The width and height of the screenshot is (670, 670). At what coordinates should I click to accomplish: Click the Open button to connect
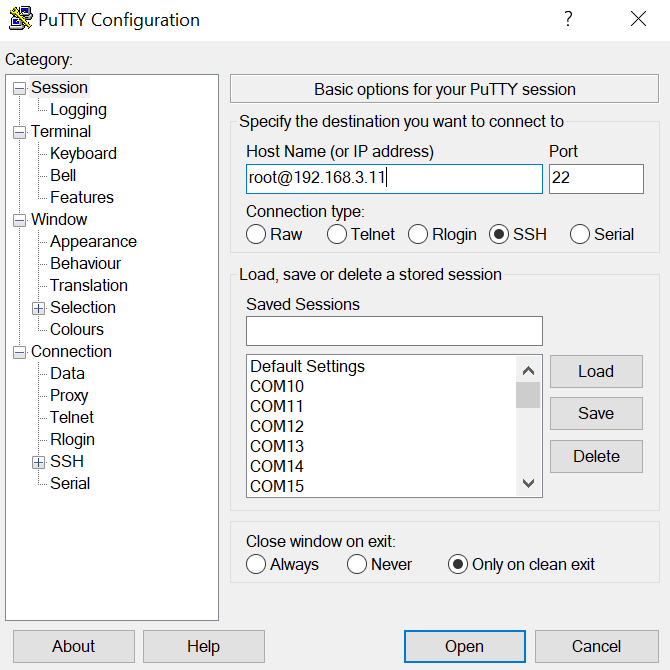point(464,646)
